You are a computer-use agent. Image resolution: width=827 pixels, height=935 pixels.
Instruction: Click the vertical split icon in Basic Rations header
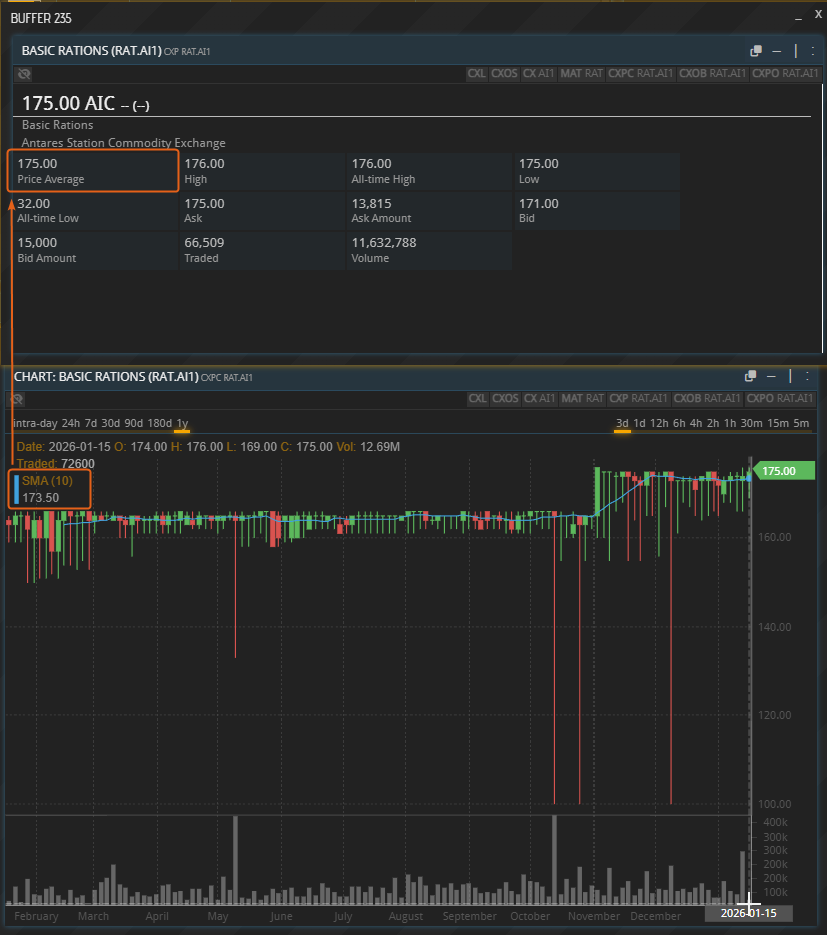click(796, 51)
